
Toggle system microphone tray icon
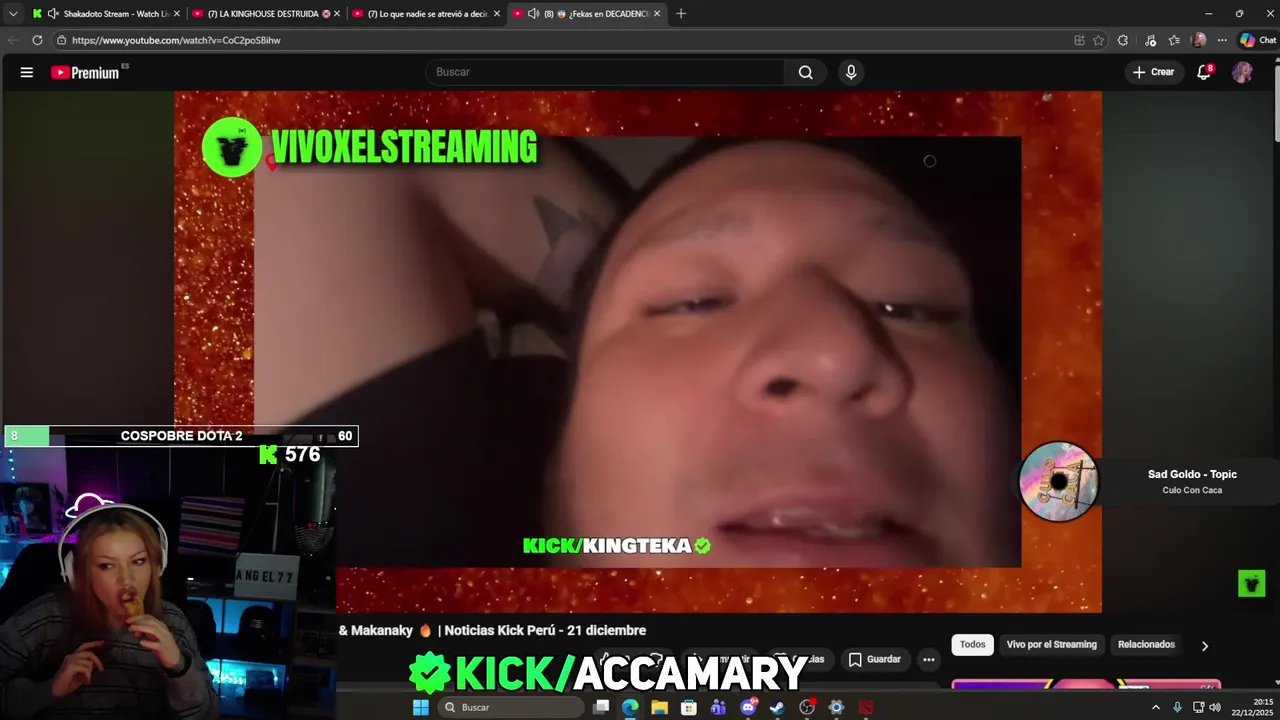pos(1177,707)
